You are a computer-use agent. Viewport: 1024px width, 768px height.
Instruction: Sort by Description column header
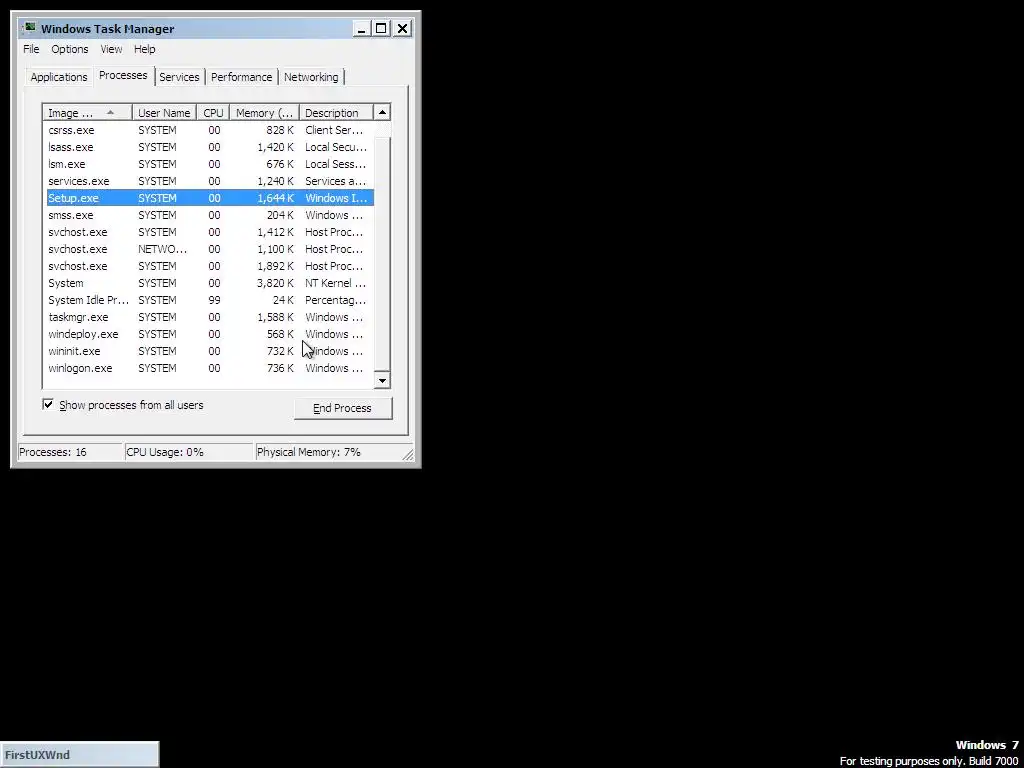click(336, 113)
